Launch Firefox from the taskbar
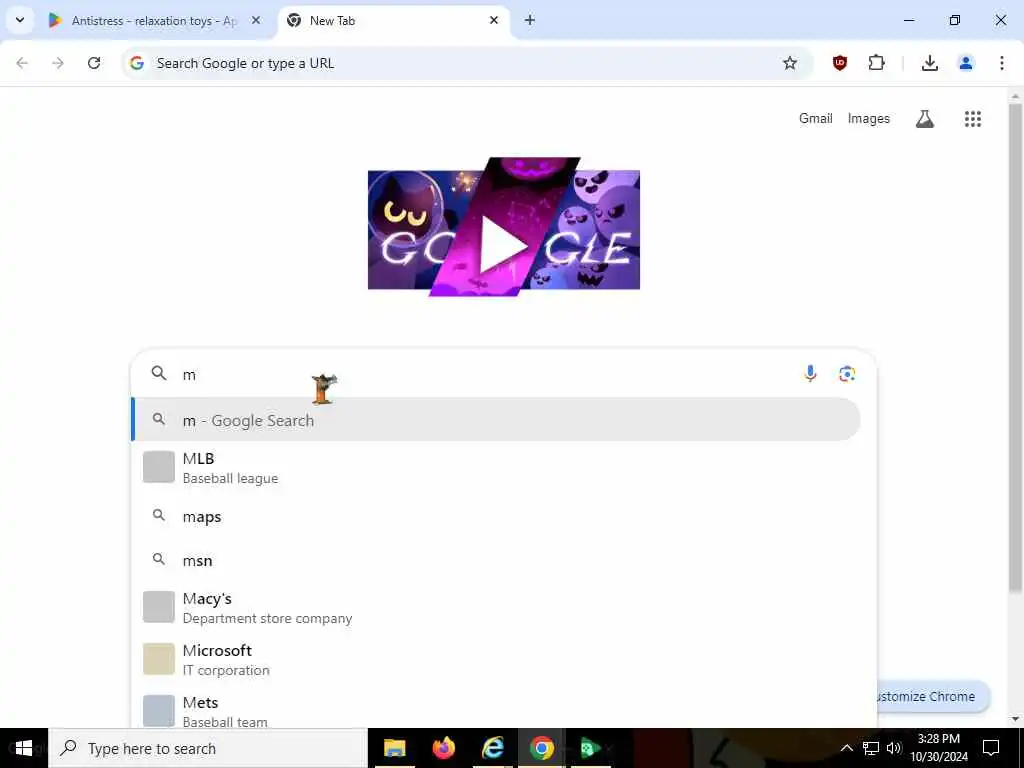The width and height of the screenshot is (1024, 768). click(x=443, y=748)
